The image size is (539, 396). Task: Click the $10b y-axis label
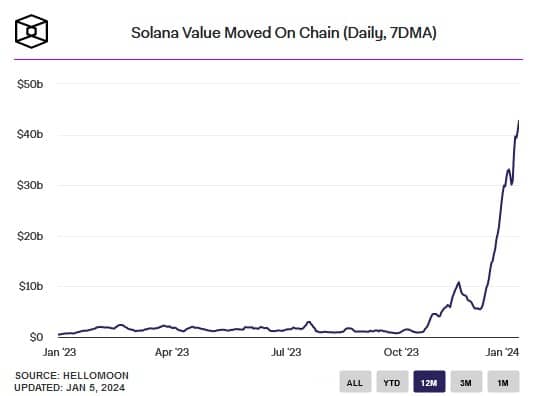[31, 286]
